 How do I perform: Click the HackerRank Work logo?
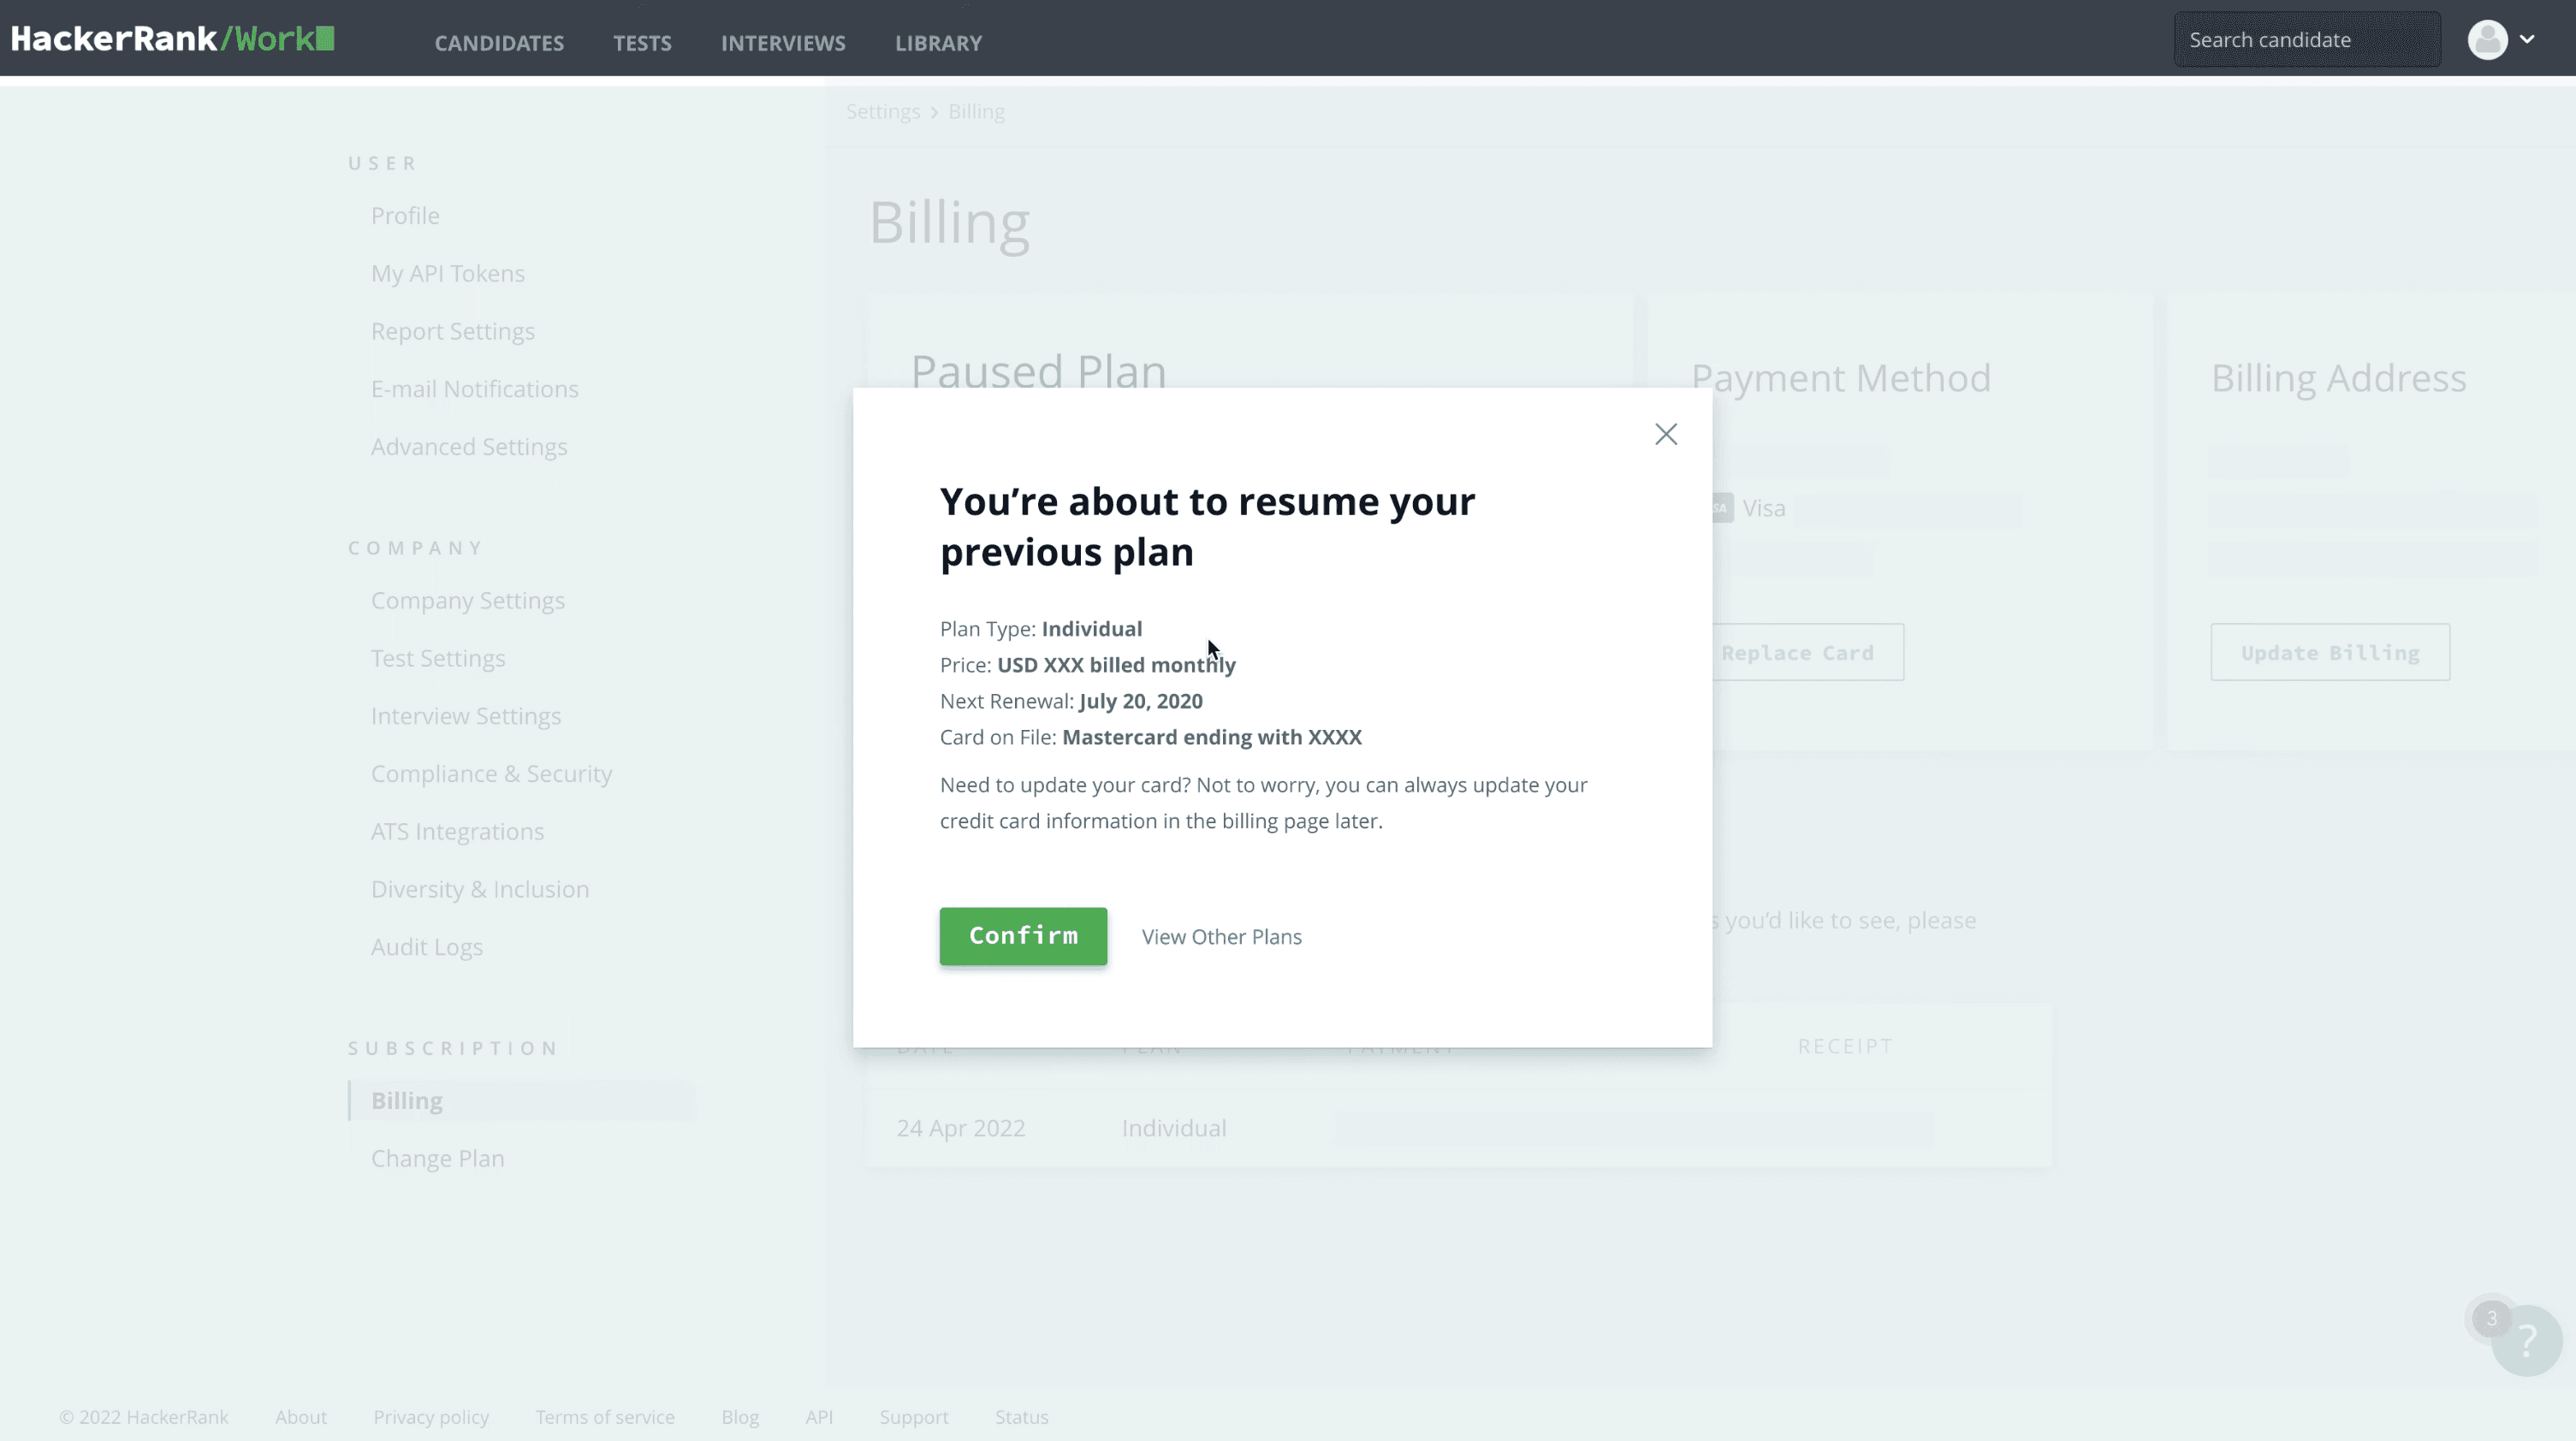tap(172, 40)
